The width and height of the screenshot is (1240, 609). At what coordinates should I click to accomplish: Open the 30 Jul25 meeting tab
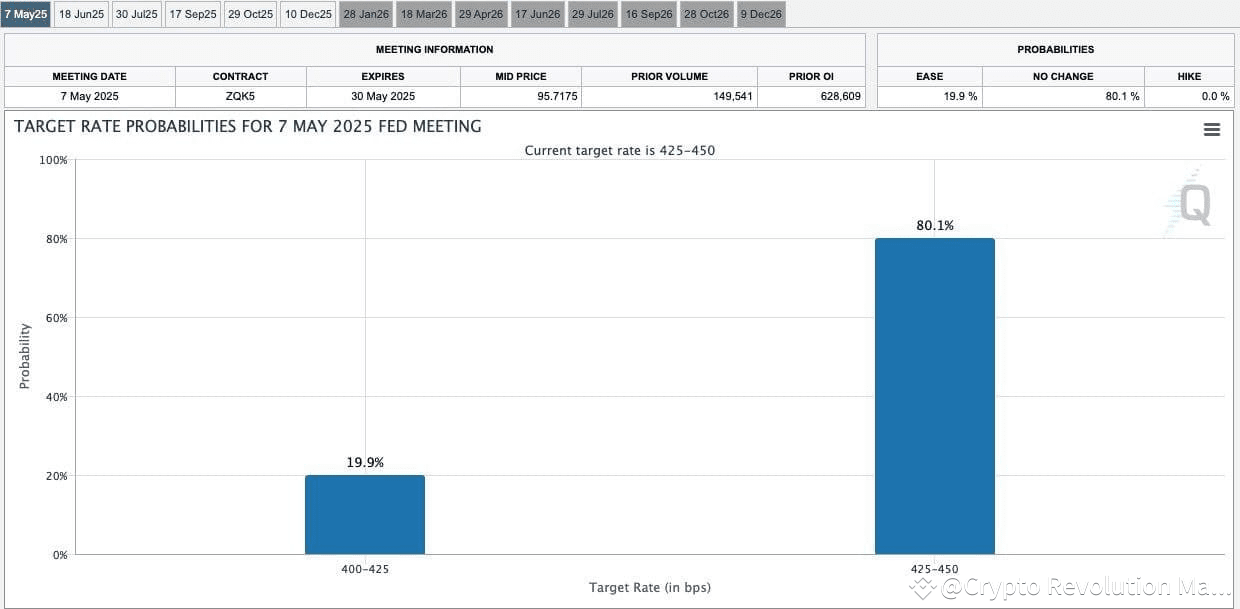click(x=136, y=13)
